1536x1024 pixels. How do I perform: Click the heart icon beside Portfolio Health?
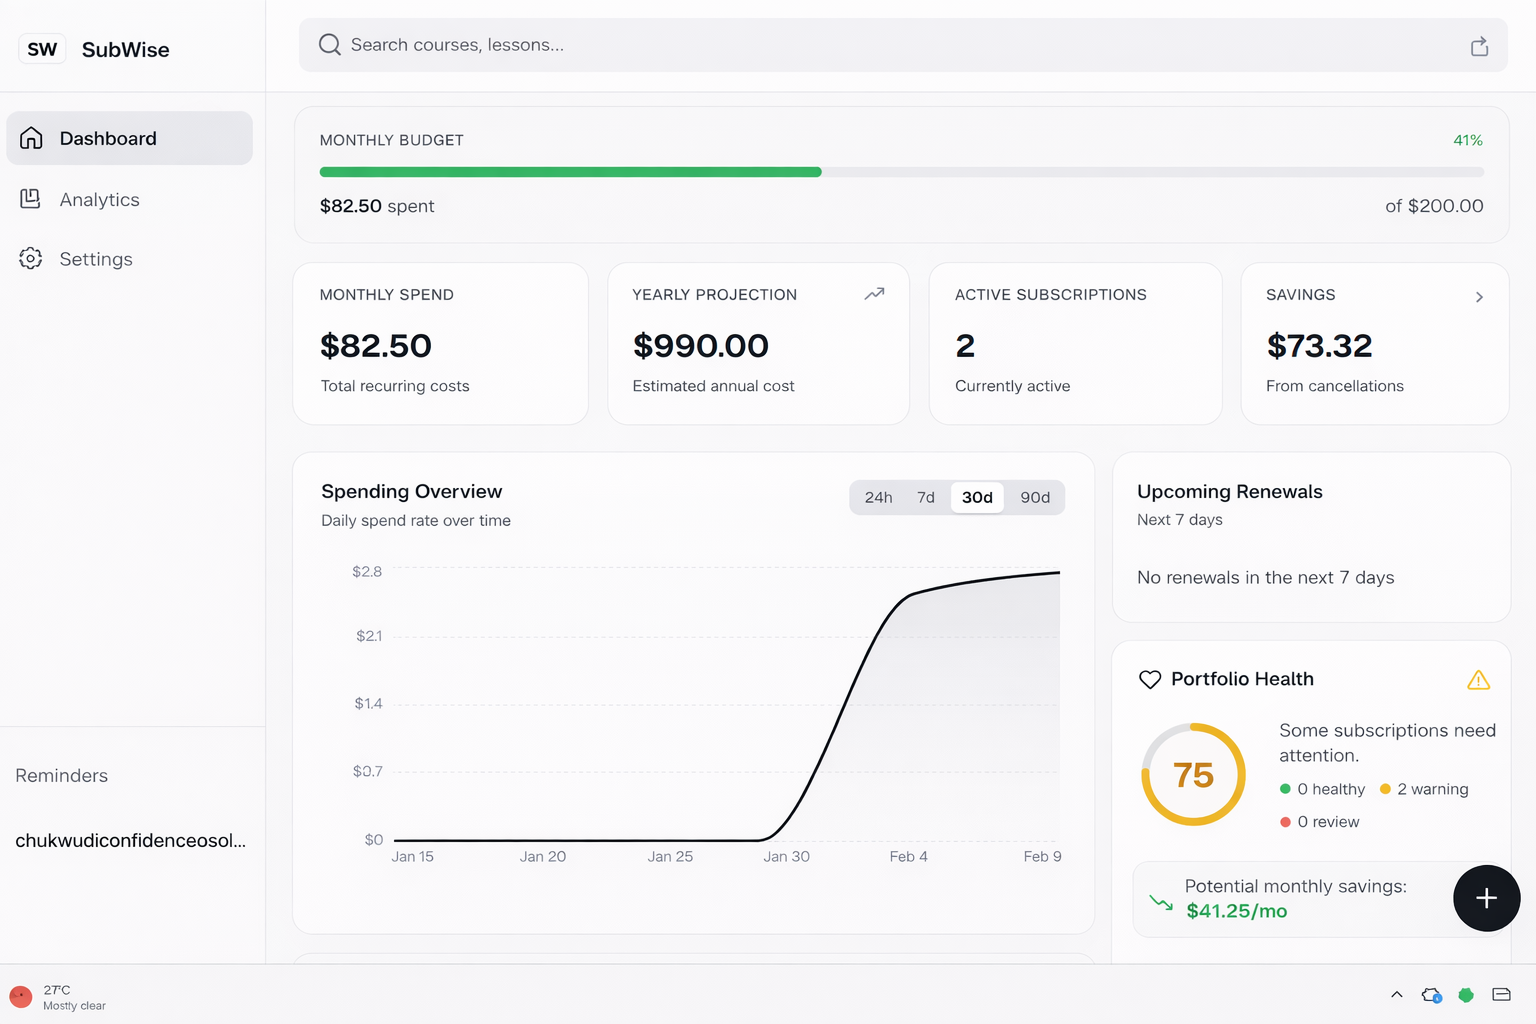tap(1150, 679)
